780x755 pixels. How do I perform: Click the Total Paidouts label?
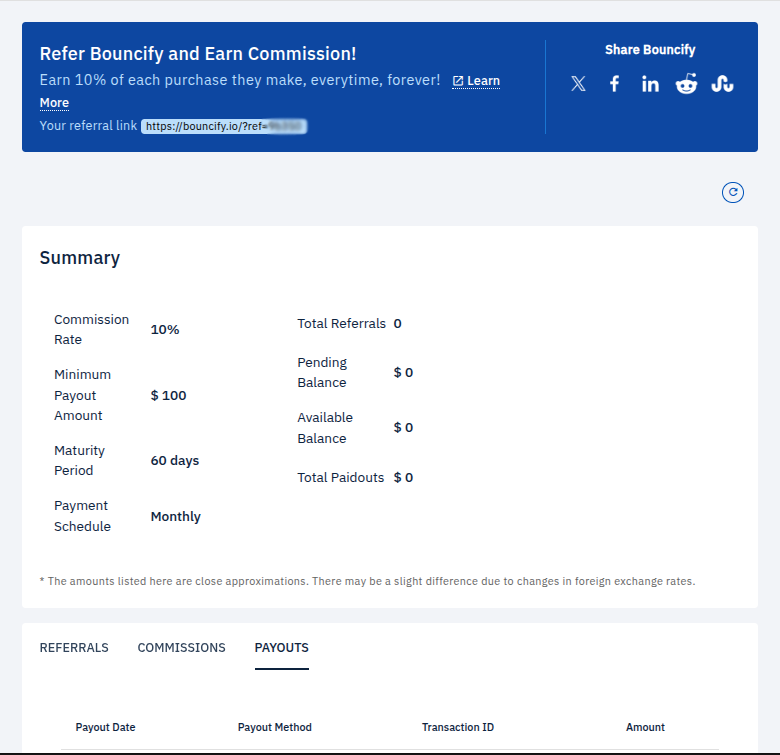click(341, 477)
